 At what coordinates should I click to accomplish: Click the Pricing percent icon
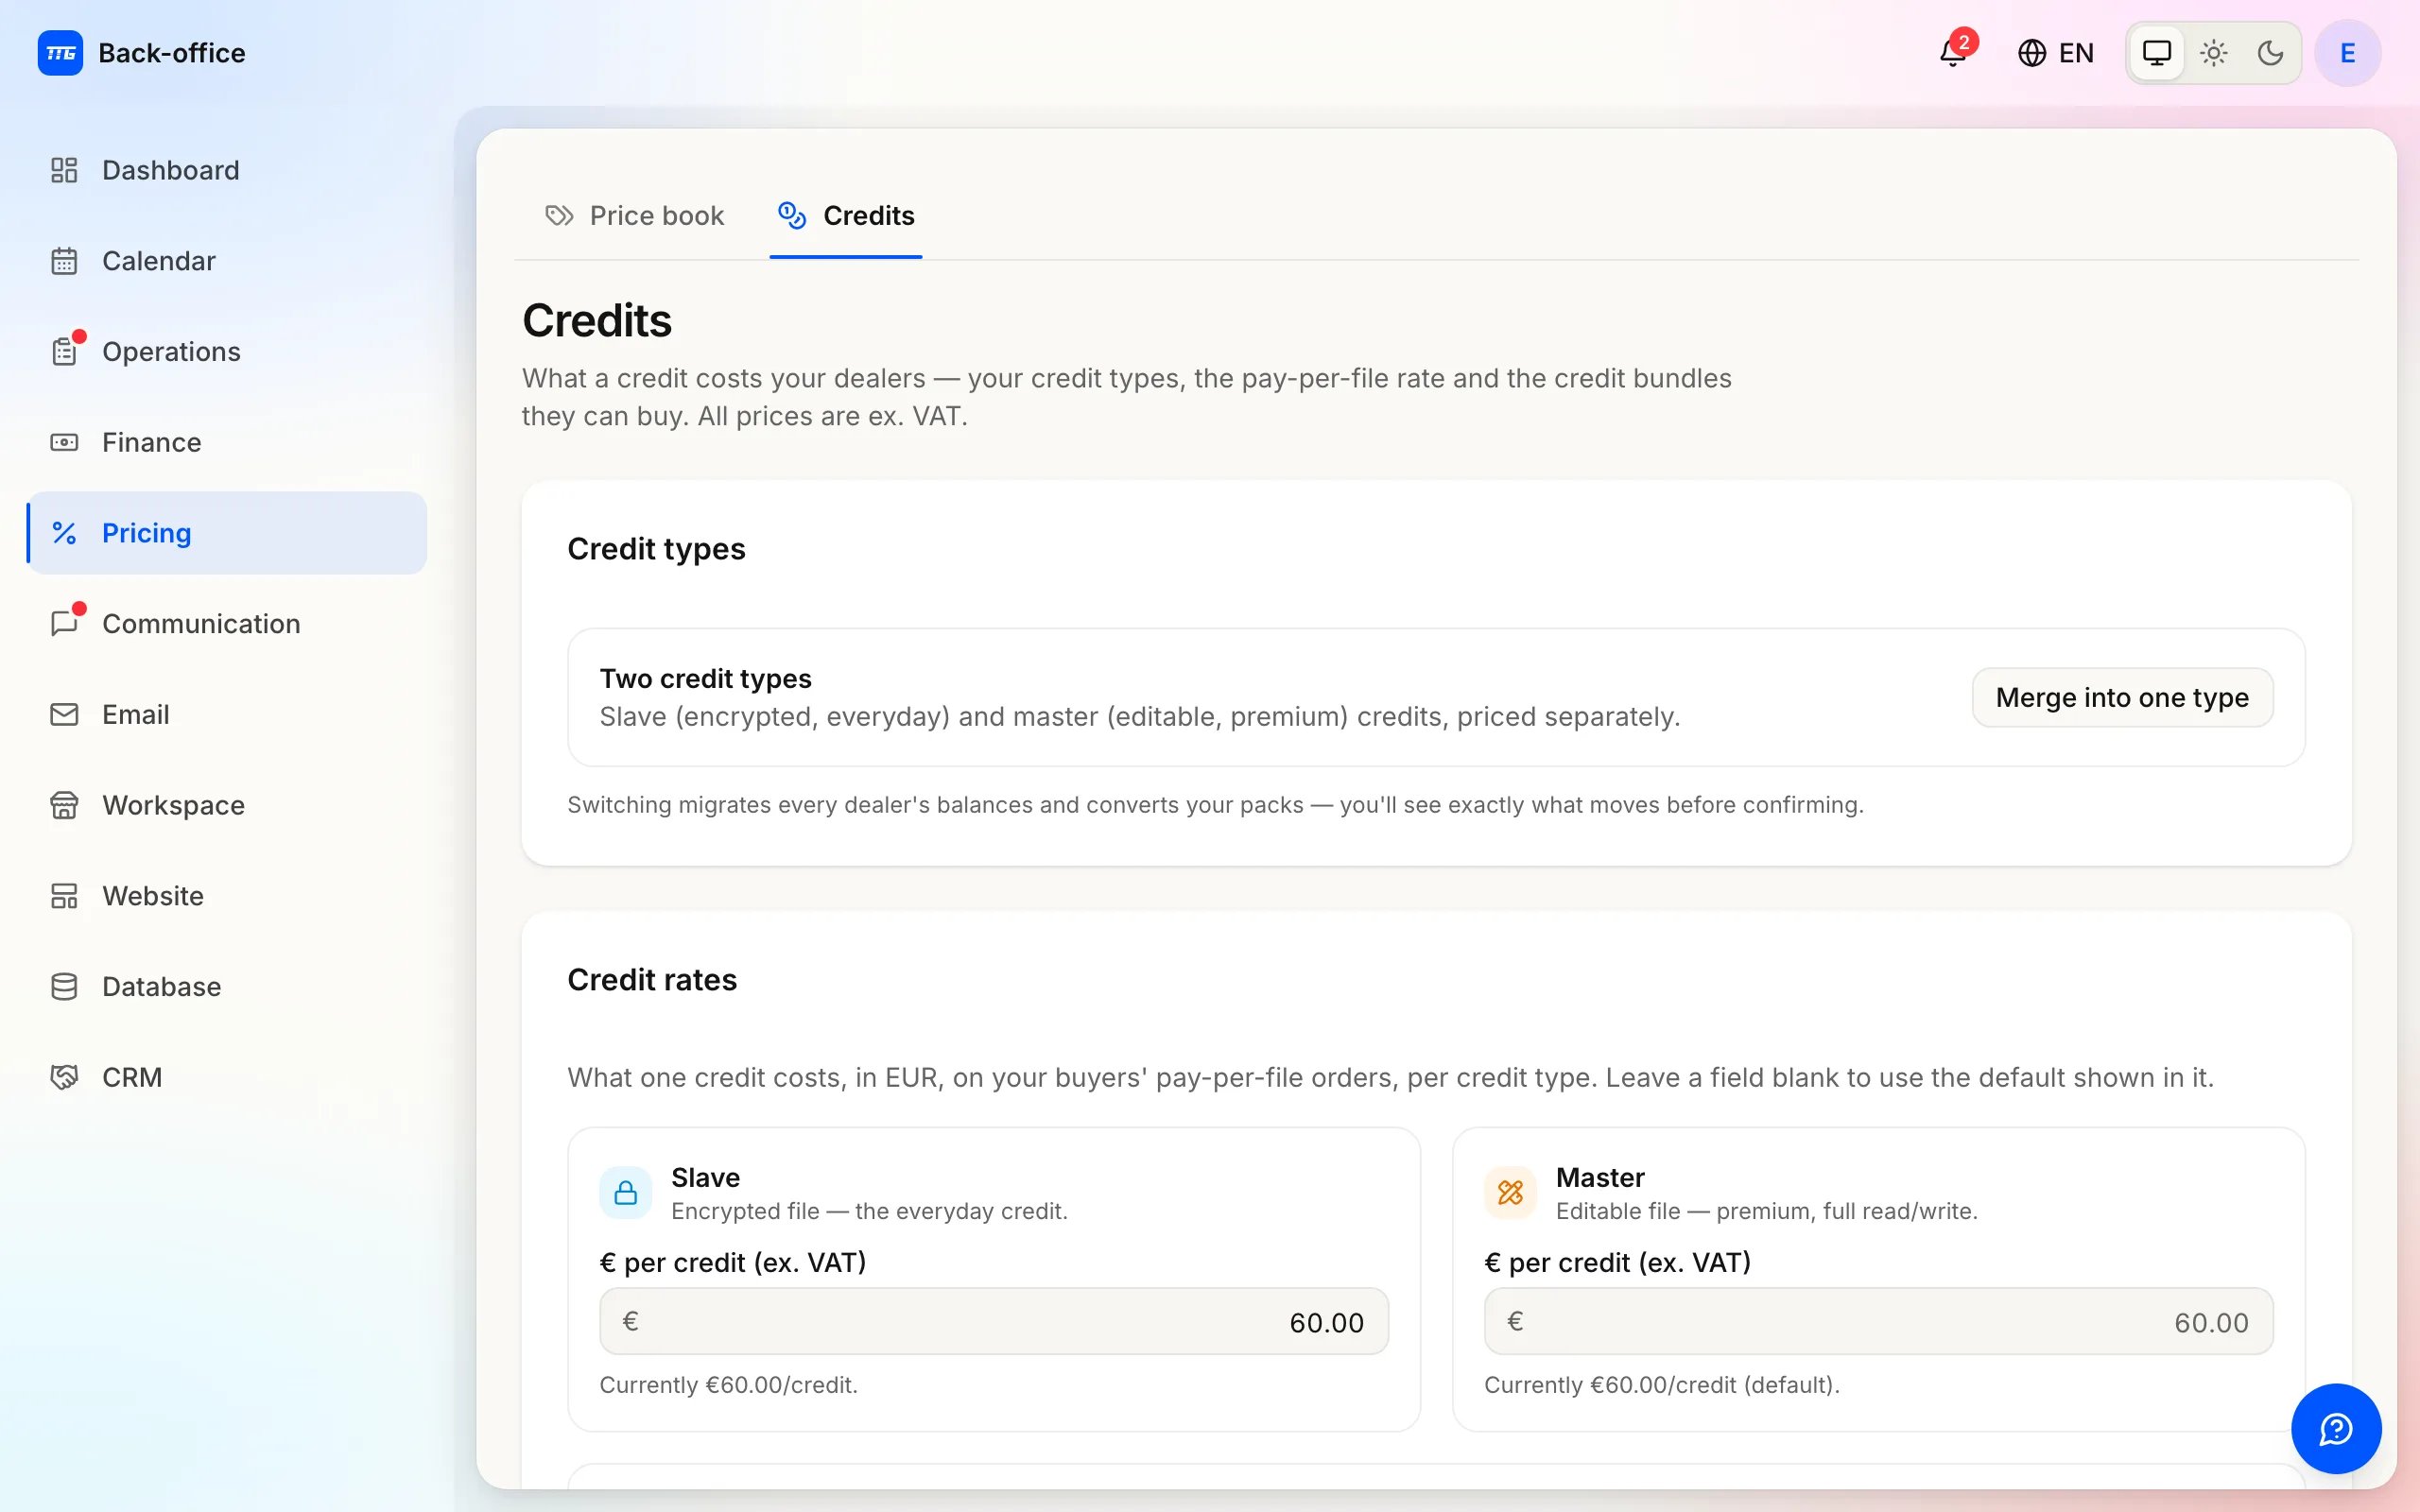coord(64,533)
